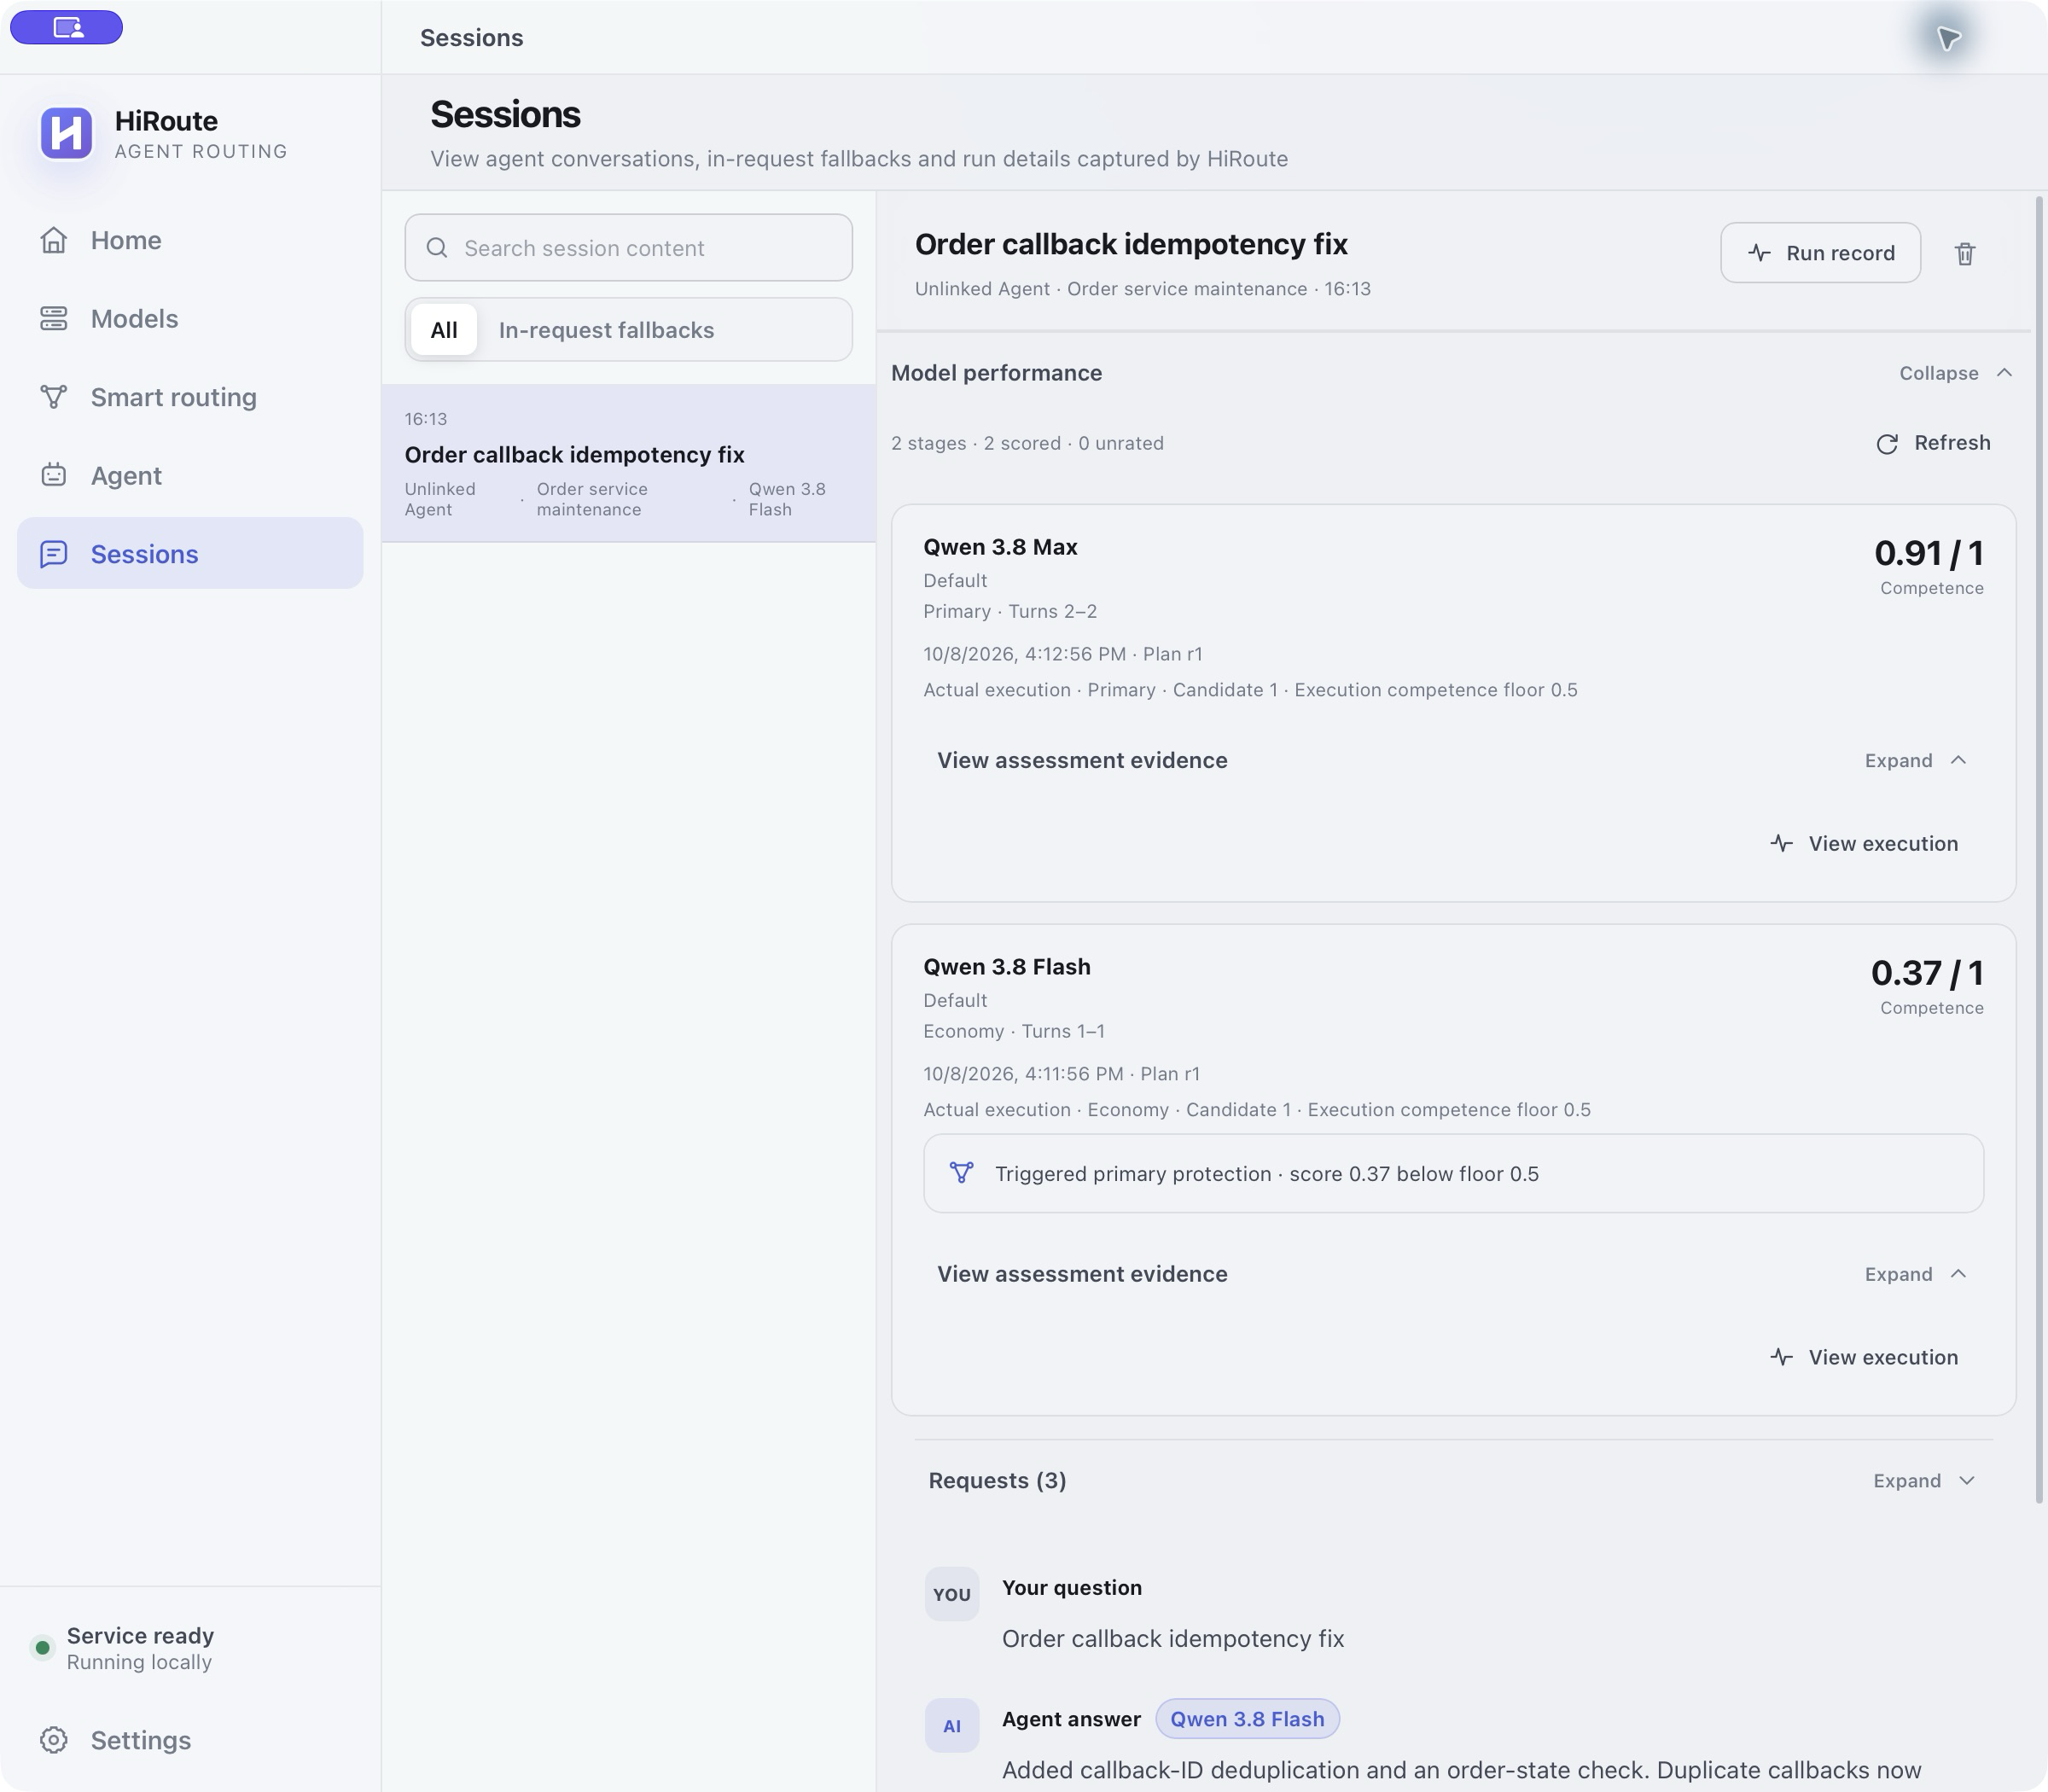Viewport: 2048px width, 1792px height.
Task: Open the 16:13 Order callback session row
Action: pyautogui.click(x=629, y=463)
